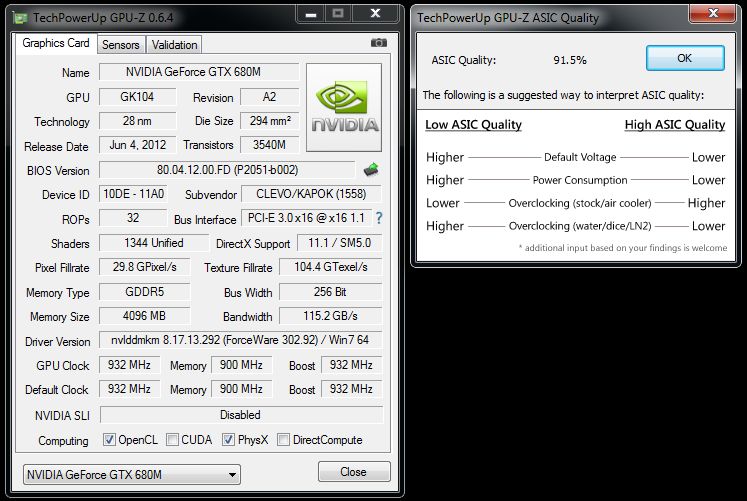Click the GPU Clock row Boost 932 MHz field
This screenshot has height=501, width=747.
point(352,365)
